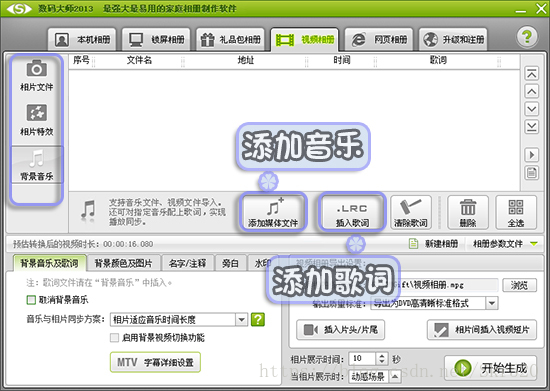Open the 旁白 settings tab

[x=230, y=263]
